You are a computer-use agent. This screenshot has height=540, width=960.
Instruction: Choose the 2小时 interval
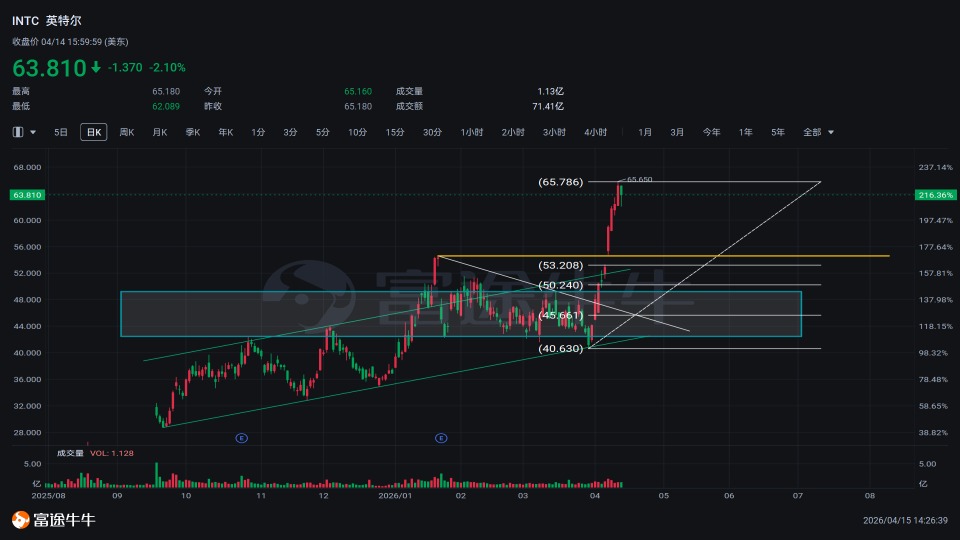coord(513,132)
